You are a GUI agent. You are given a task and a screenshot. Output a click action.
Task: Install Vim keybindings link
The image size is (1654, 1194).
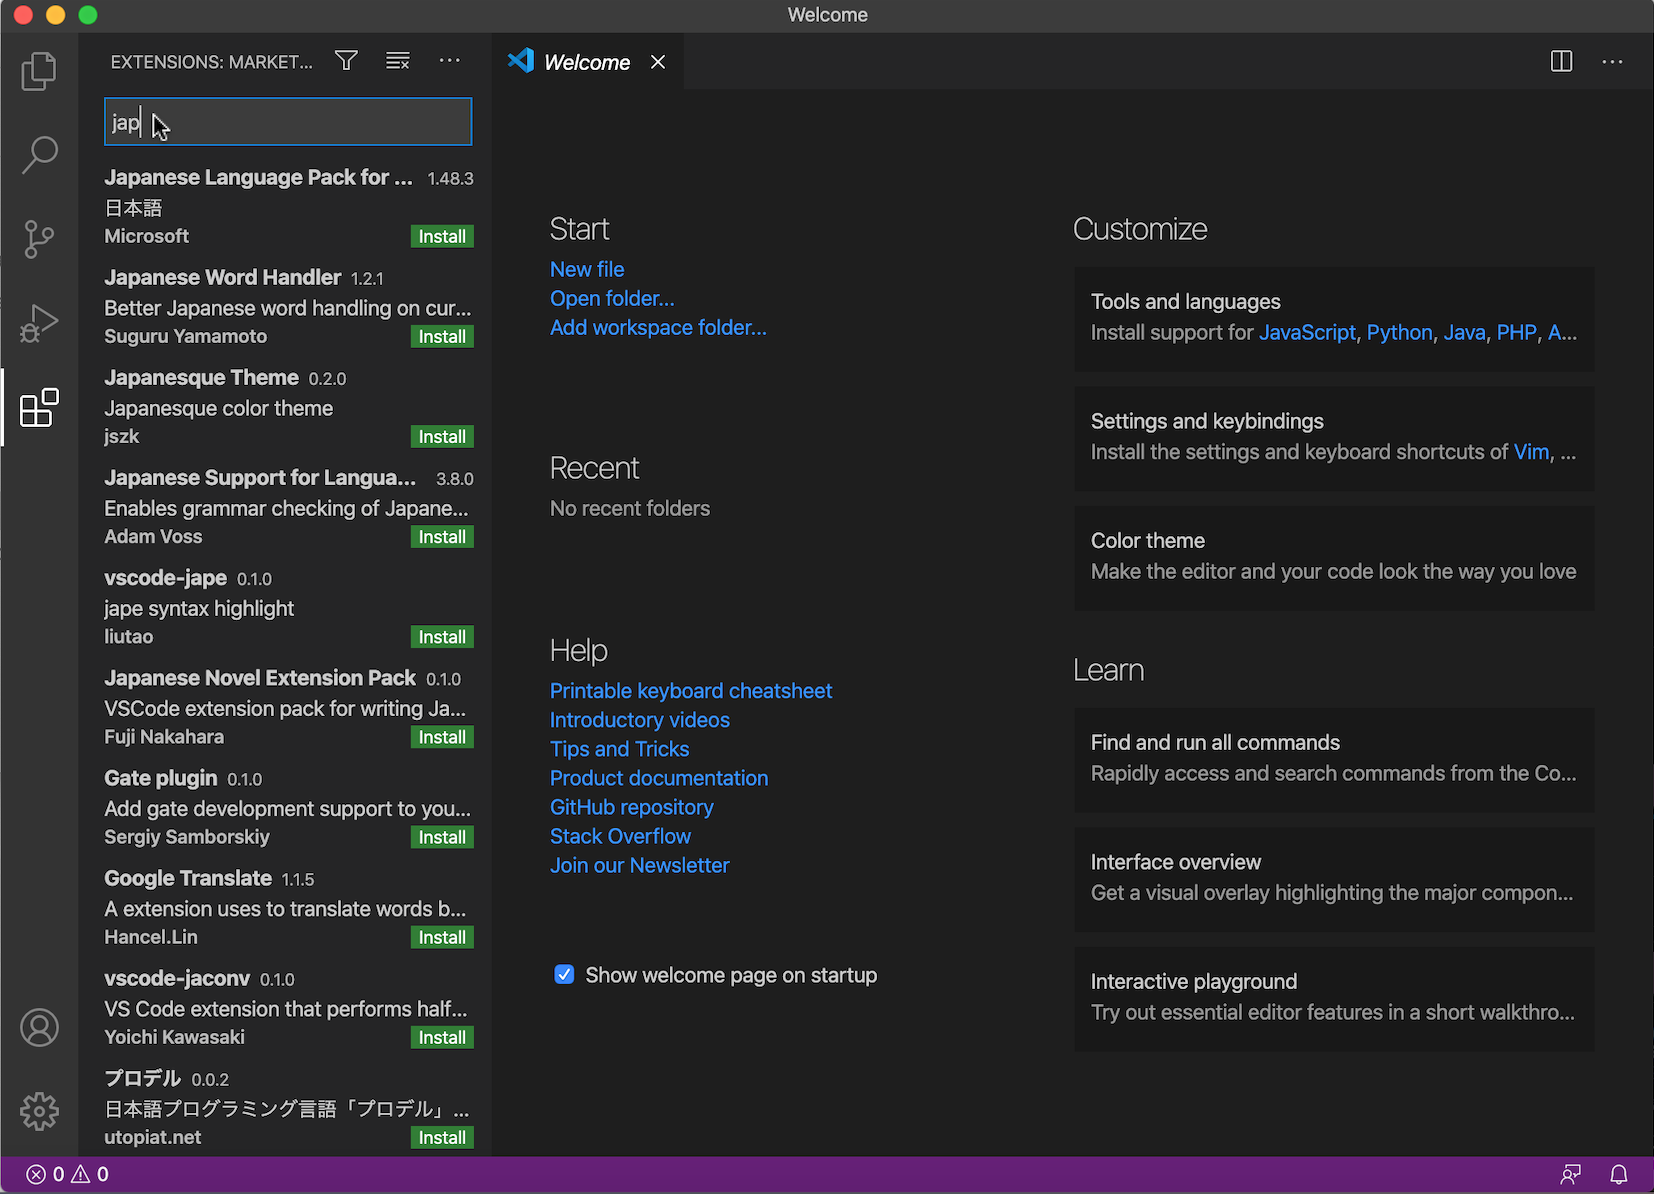(x=1531, y=451)
